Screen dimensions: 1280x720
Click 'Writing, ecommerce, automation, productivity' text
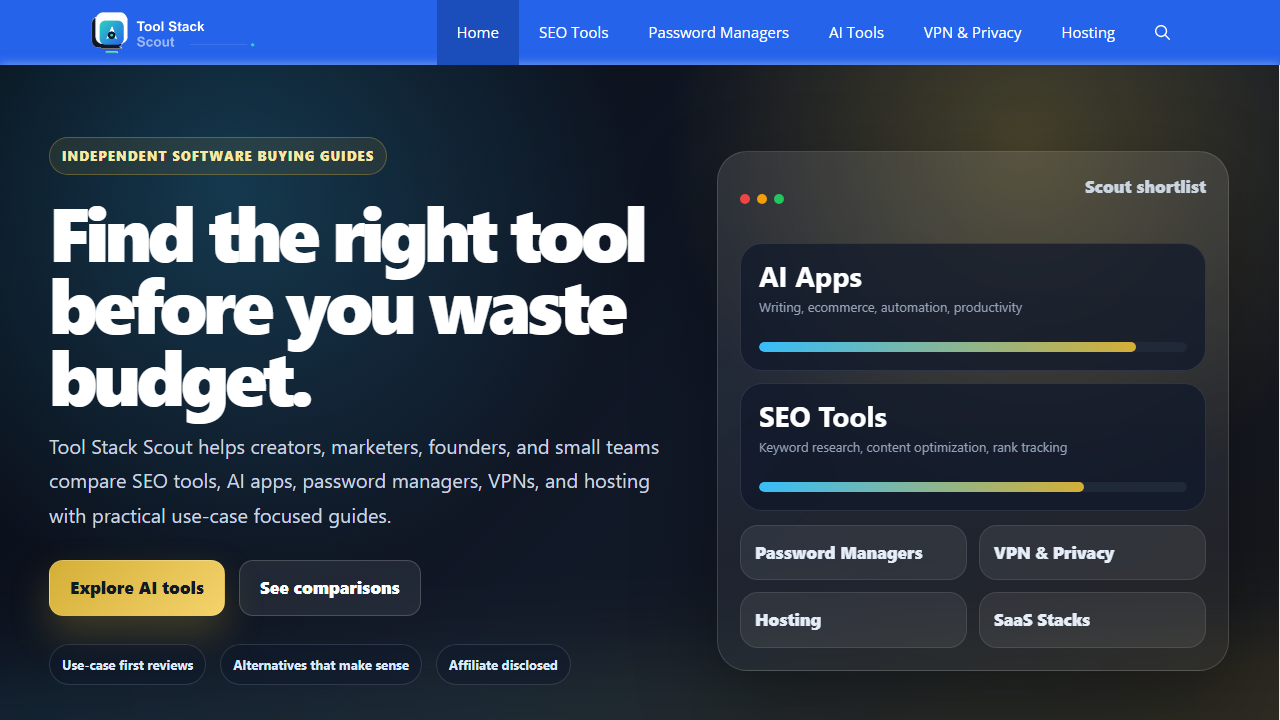tap(890, 308)
